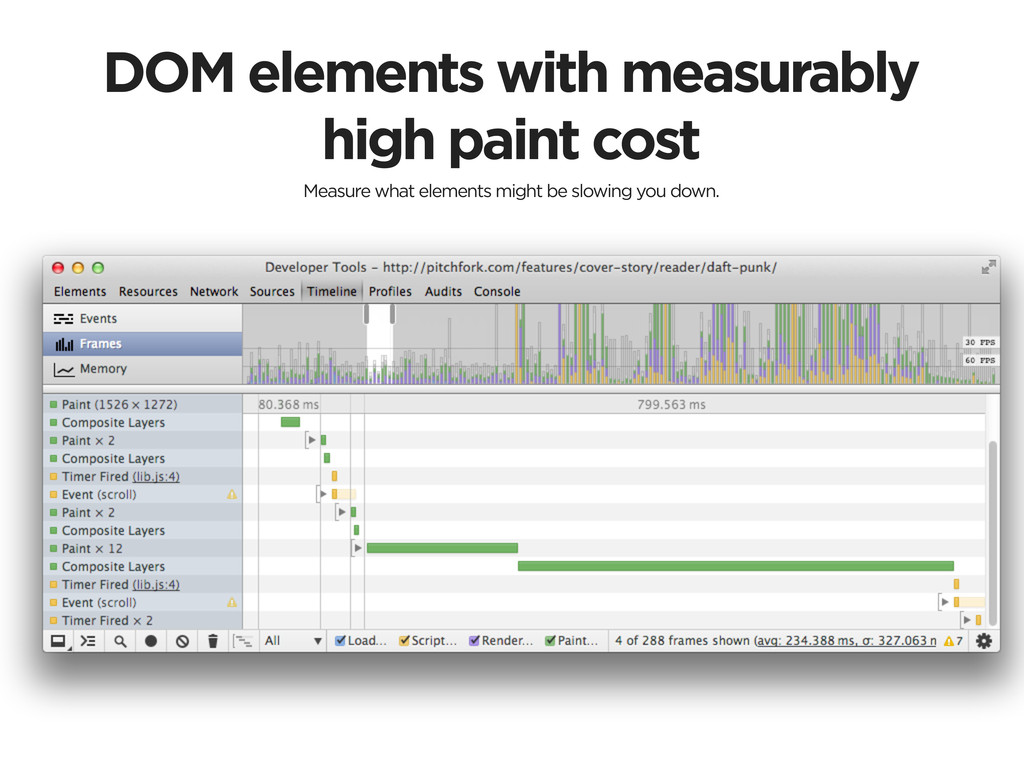The height and width of the screenshot is (768, 1024).
Task: Open the Profiles tab
Action: [x=390, y=292]
